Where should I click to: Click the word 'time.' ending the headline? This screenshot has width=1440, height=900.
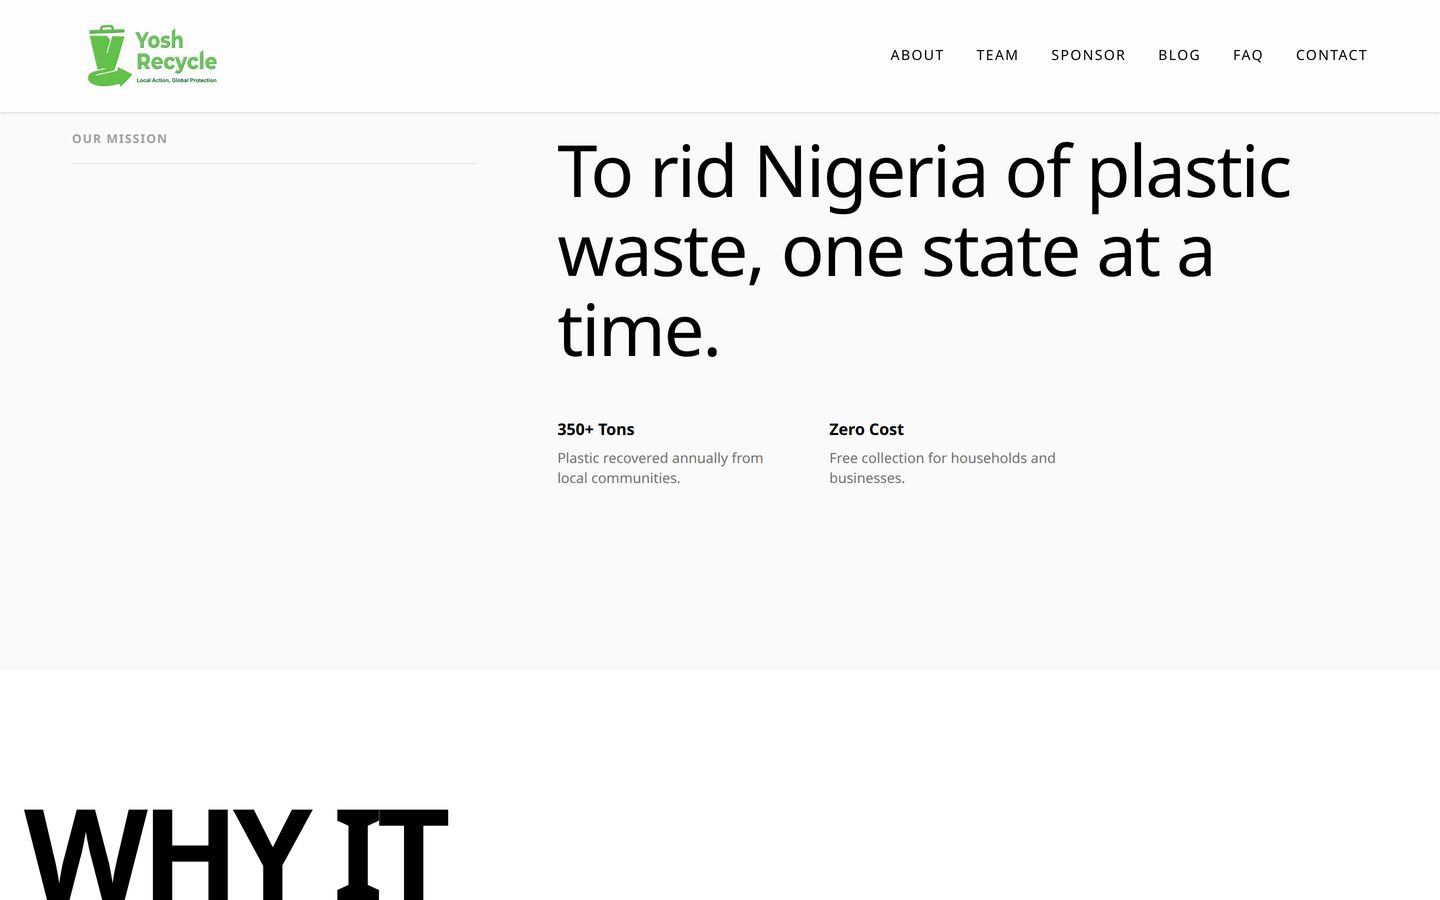[638, 331]
